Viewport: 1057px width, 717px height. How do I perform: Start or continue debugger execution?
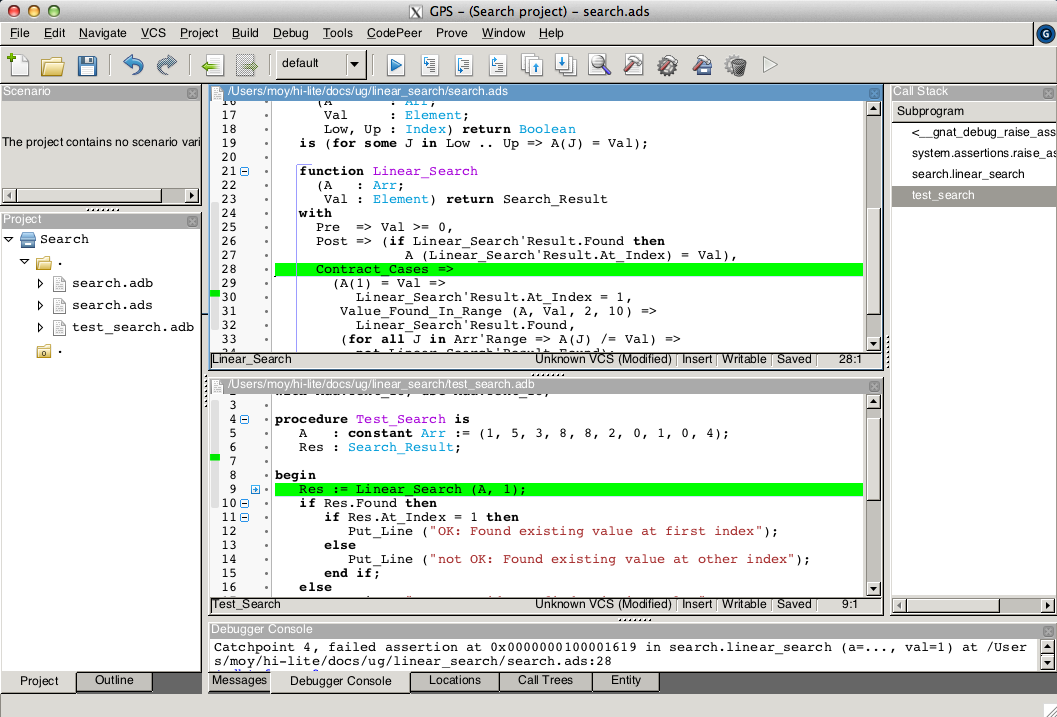click(x=396, y=65)
